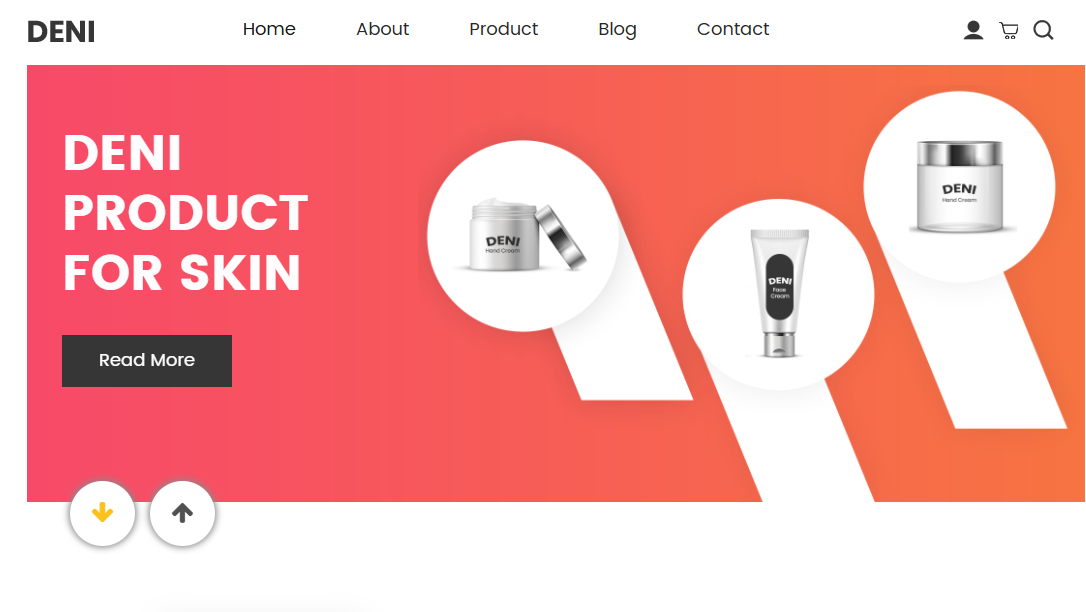Click the black up arrow button
The width and height of the screenshot is (1086, 612).
pyautogui.click(x=182, y=513)
